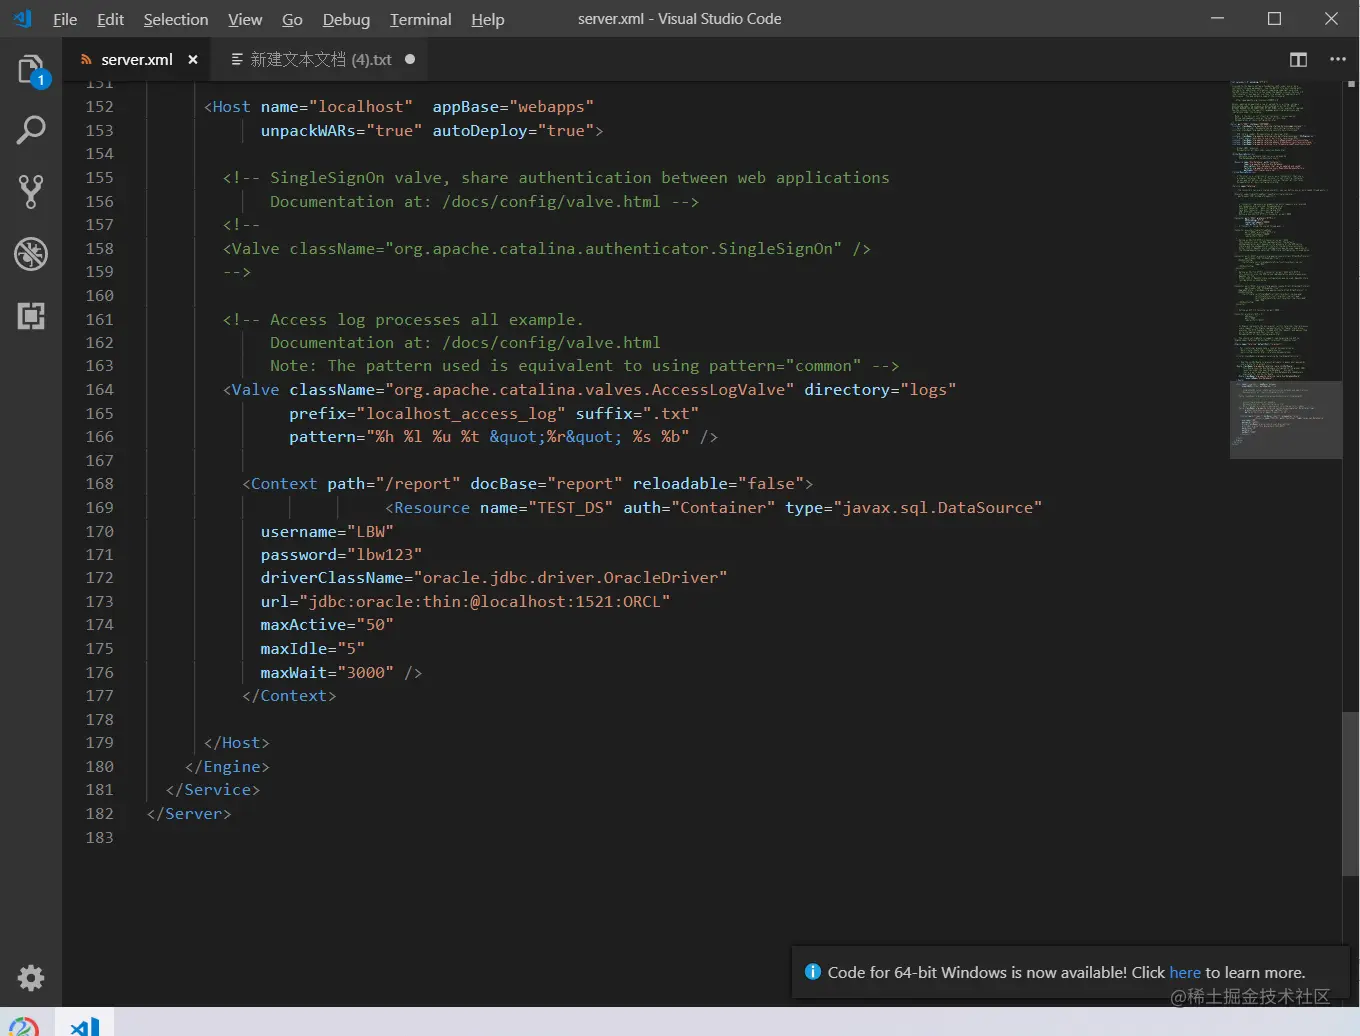Follow the 'here' link in the notification
Screen dimensions: 1360x1036
pyautogui.click(x=1185, y=972)
